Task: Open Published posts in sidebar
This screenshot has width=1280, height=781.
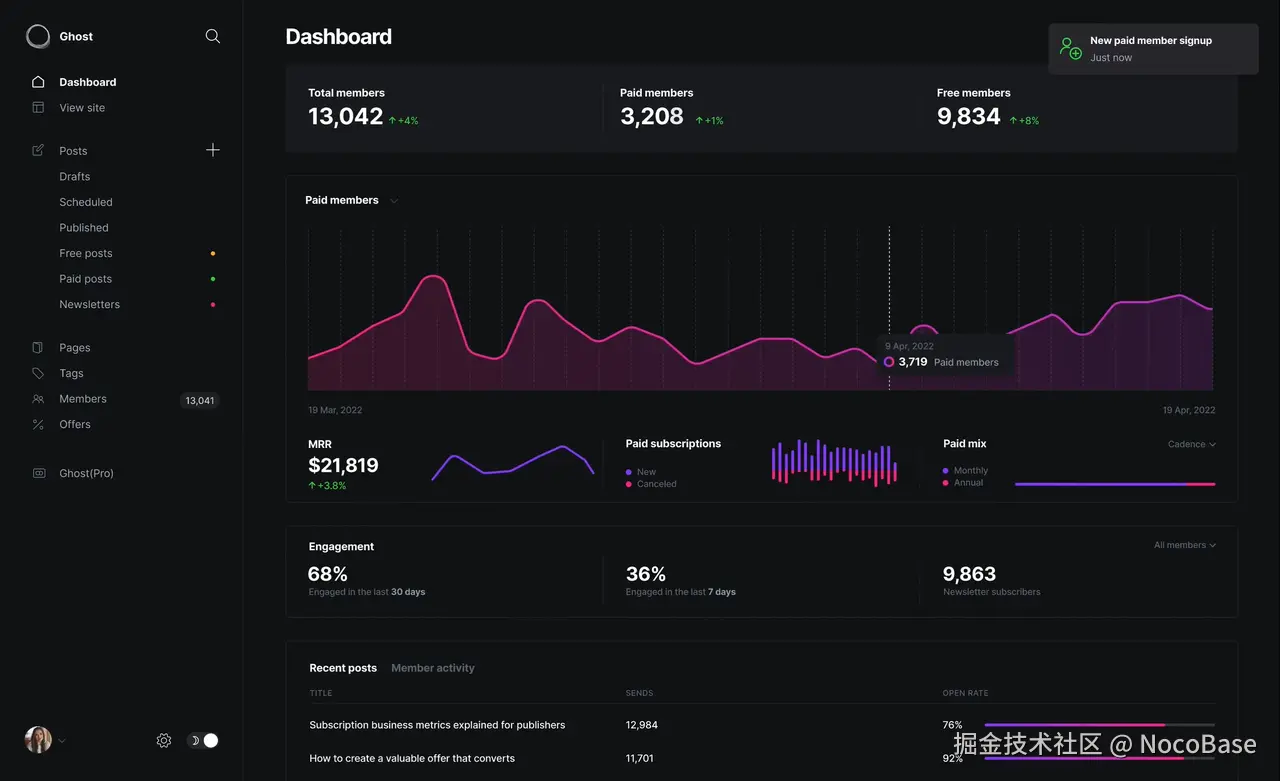Action: [x=84, y=228]
